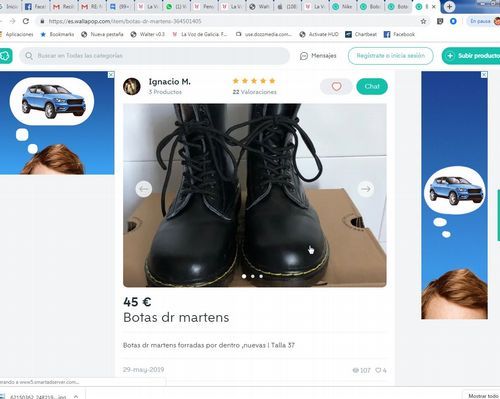This screenshot has height=399, width=500.
Task: Click Regístrate o inicia sesión button
Action: click(391, 56)
